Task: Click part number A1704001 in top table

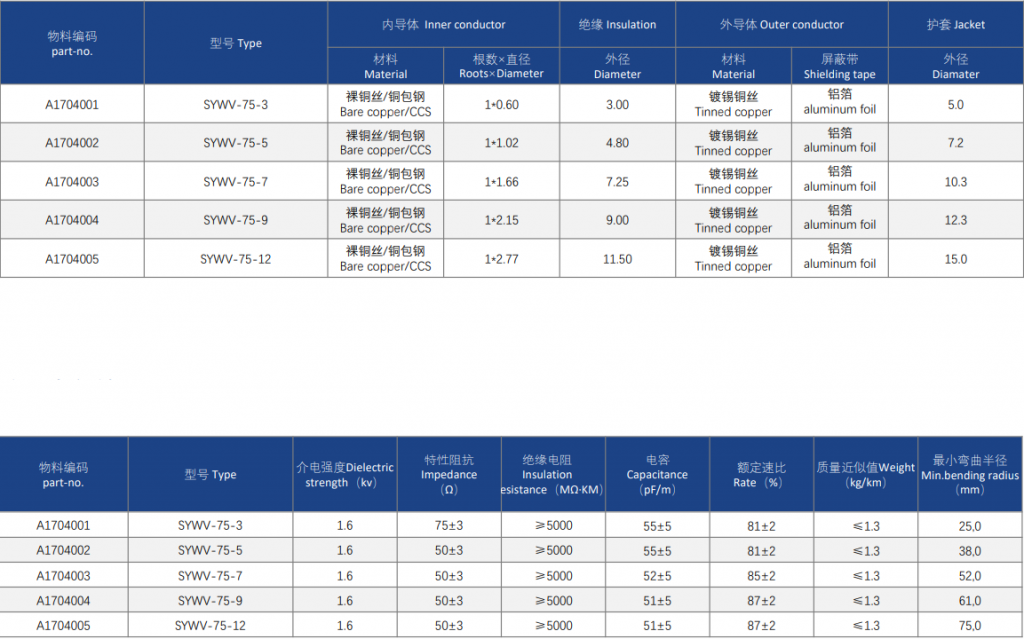Action: click(72, 105)
